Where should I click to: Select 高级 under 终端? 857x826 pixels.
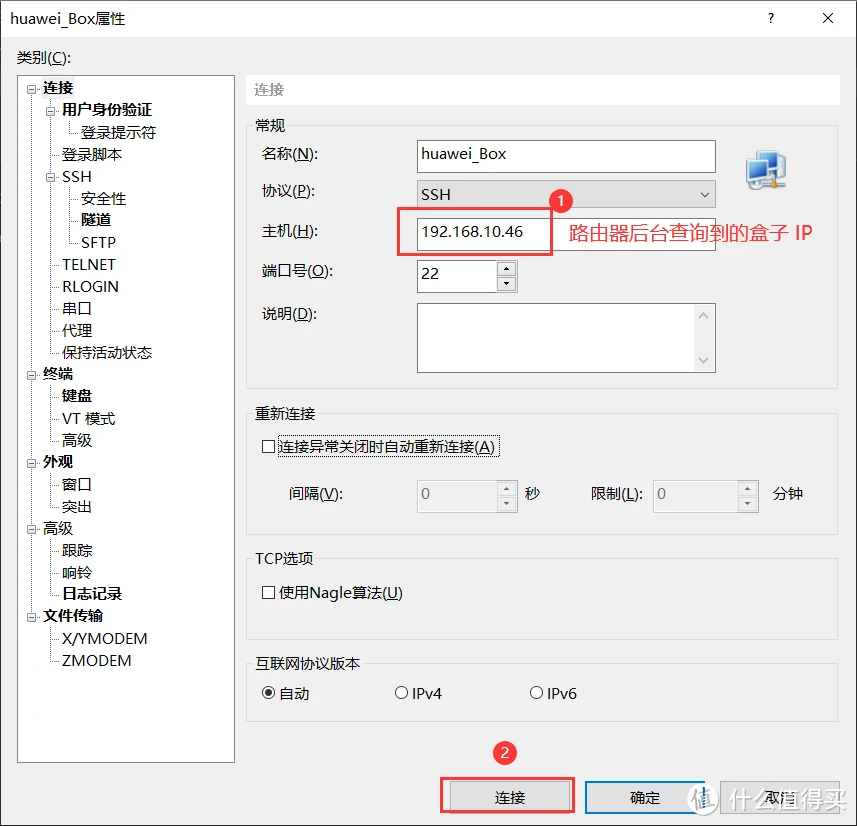click(77, 440)
